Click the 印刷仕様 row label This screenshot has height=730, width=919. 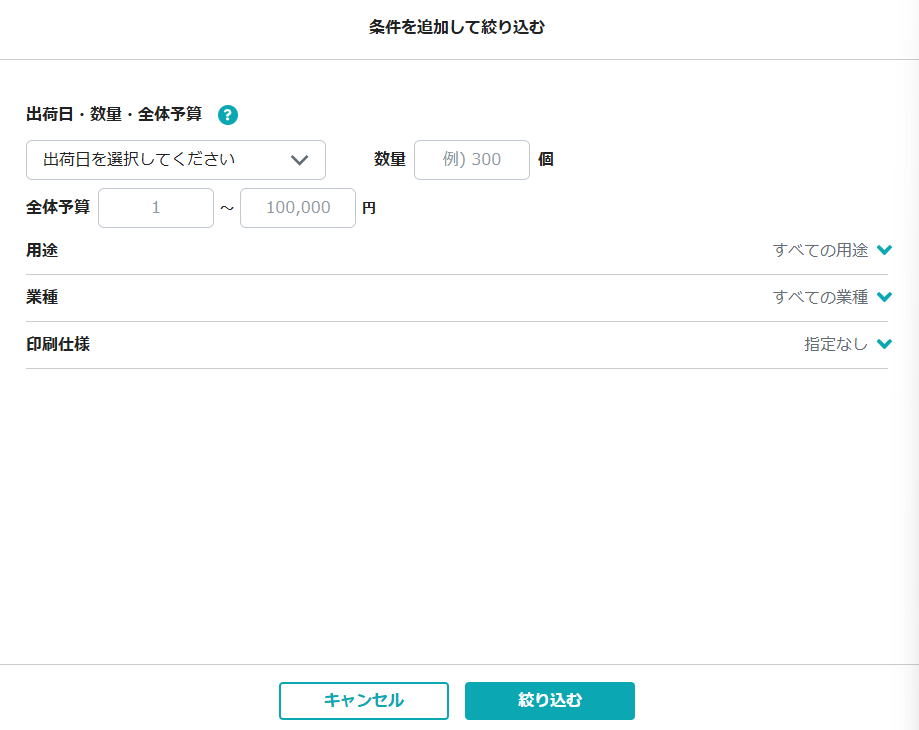click(x=58, y=344)
